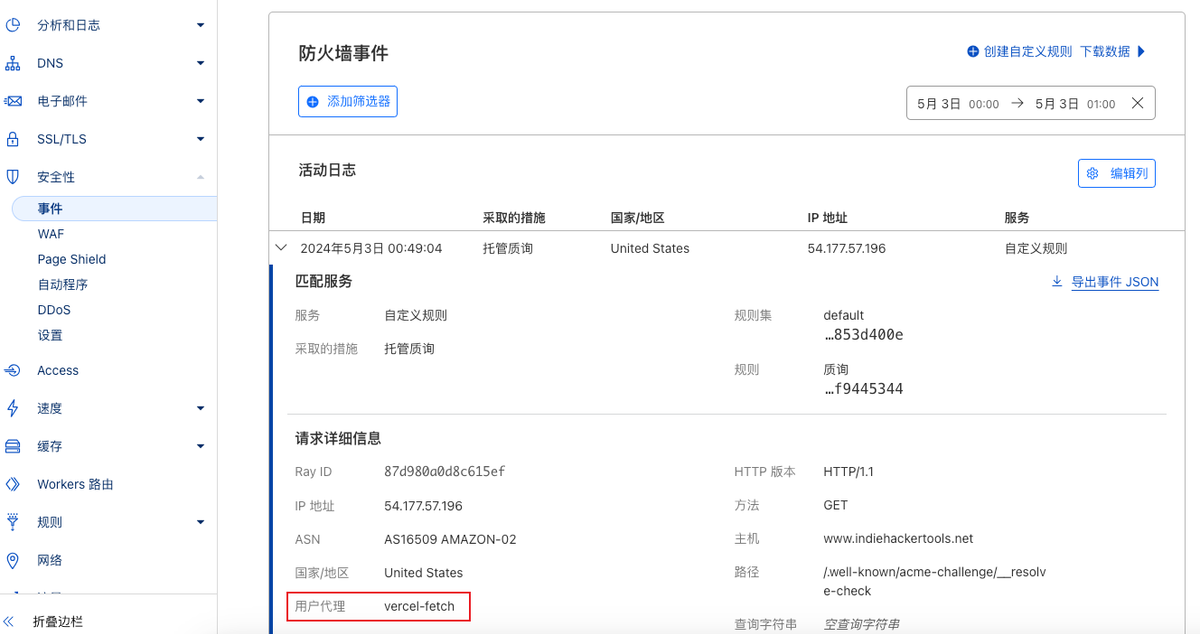Click the Access icon in sidebar

[13, 370]
